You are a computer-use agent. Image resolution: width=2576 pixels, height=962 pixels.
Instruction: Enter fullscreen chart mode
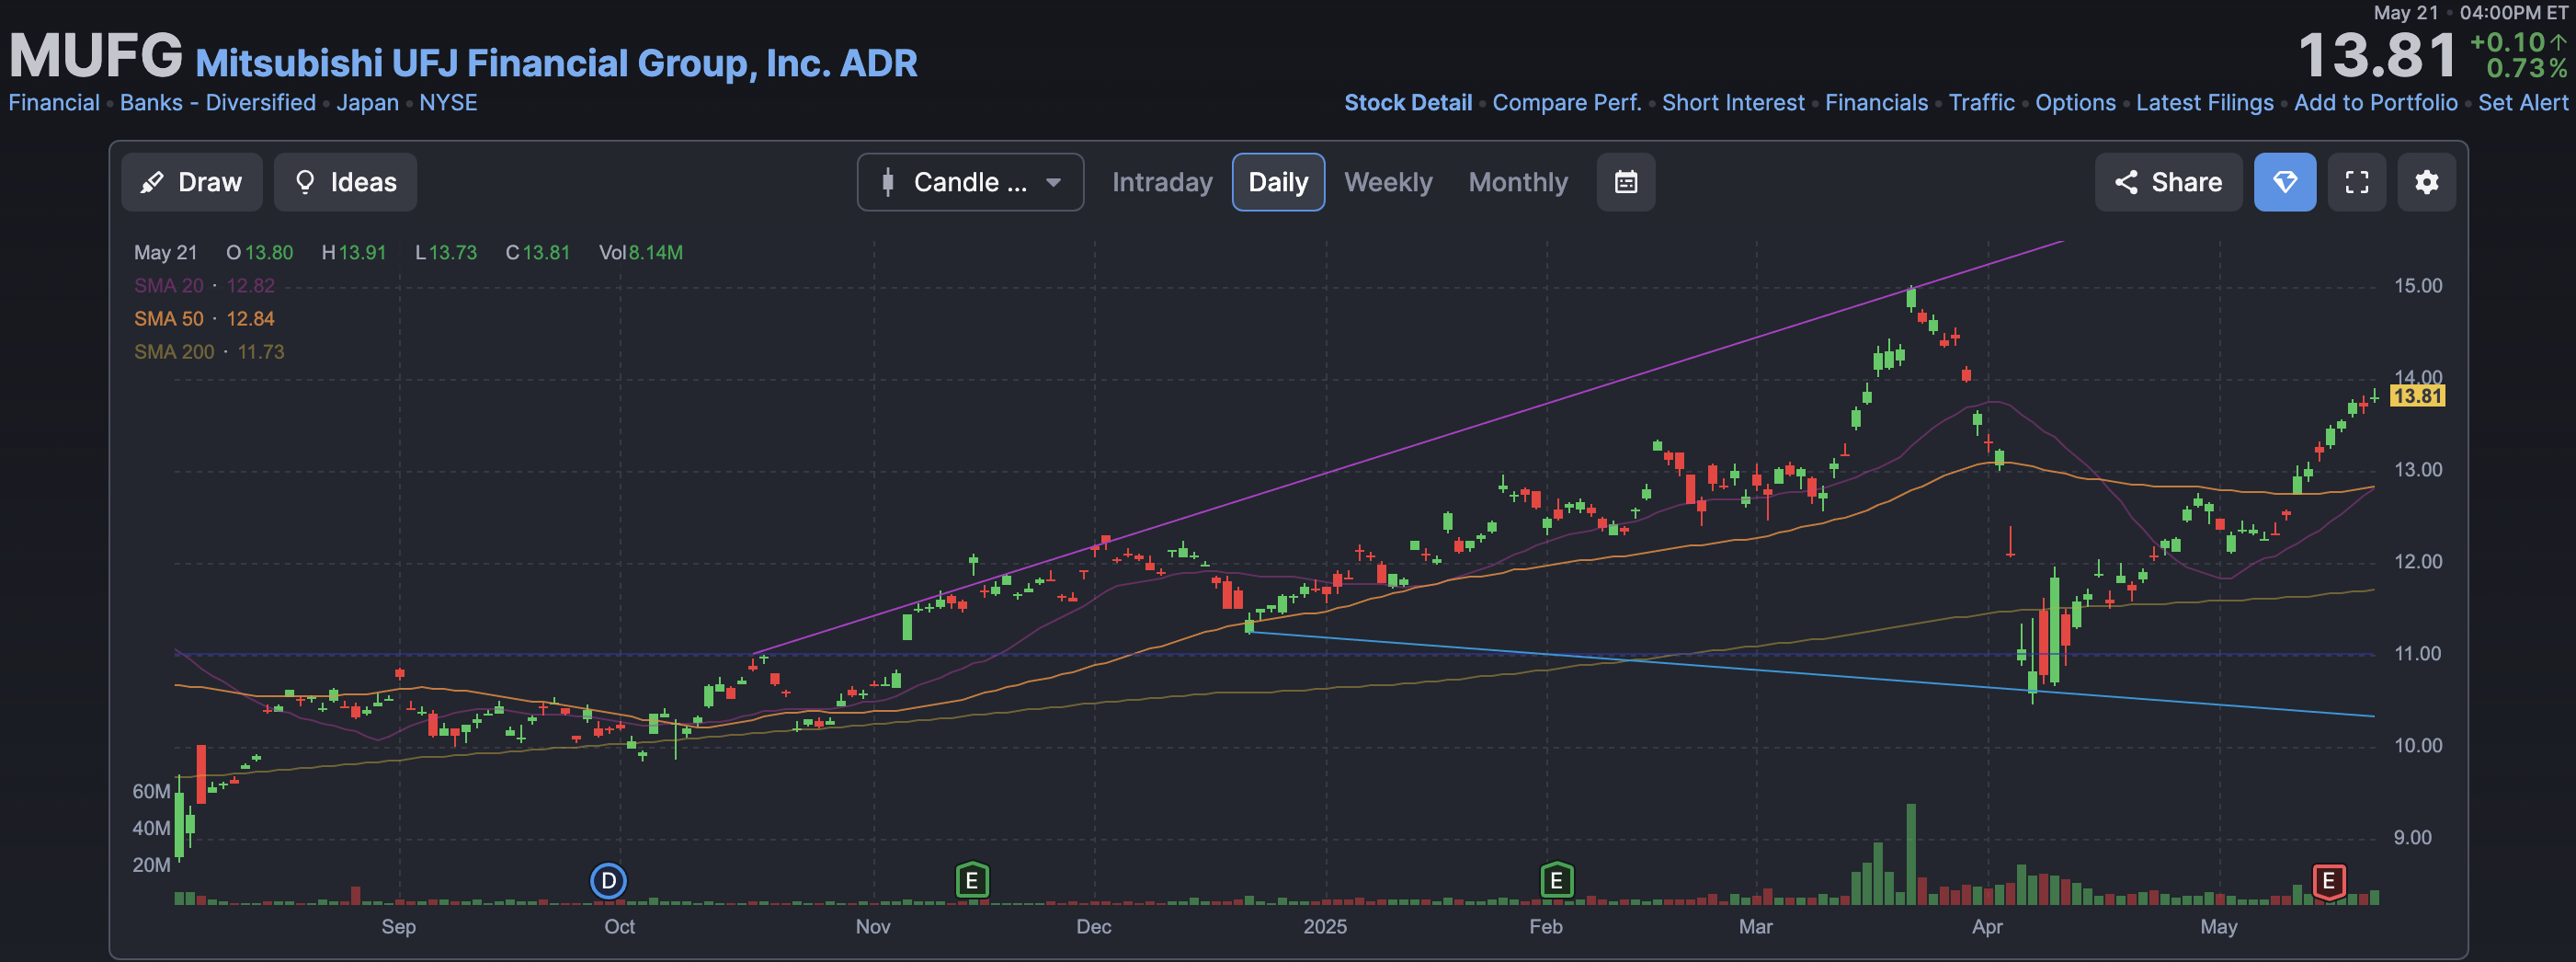point(2357,182)
